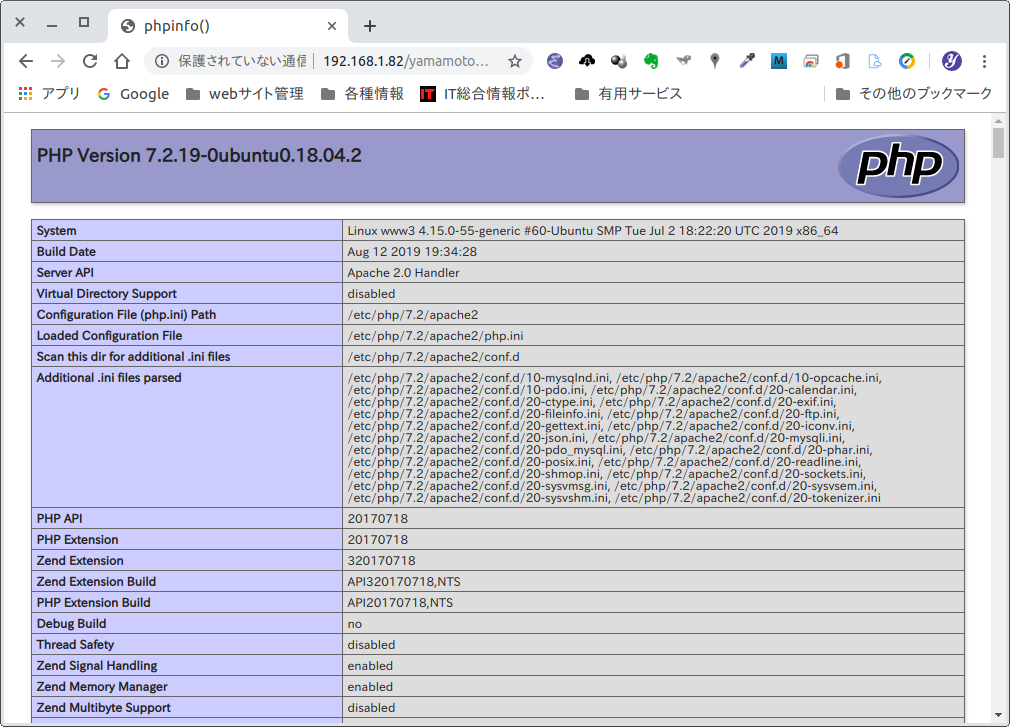This screenshot has height=727, width=1010.
Task: Click the gray bird extension icon
Action: (683, 61)
